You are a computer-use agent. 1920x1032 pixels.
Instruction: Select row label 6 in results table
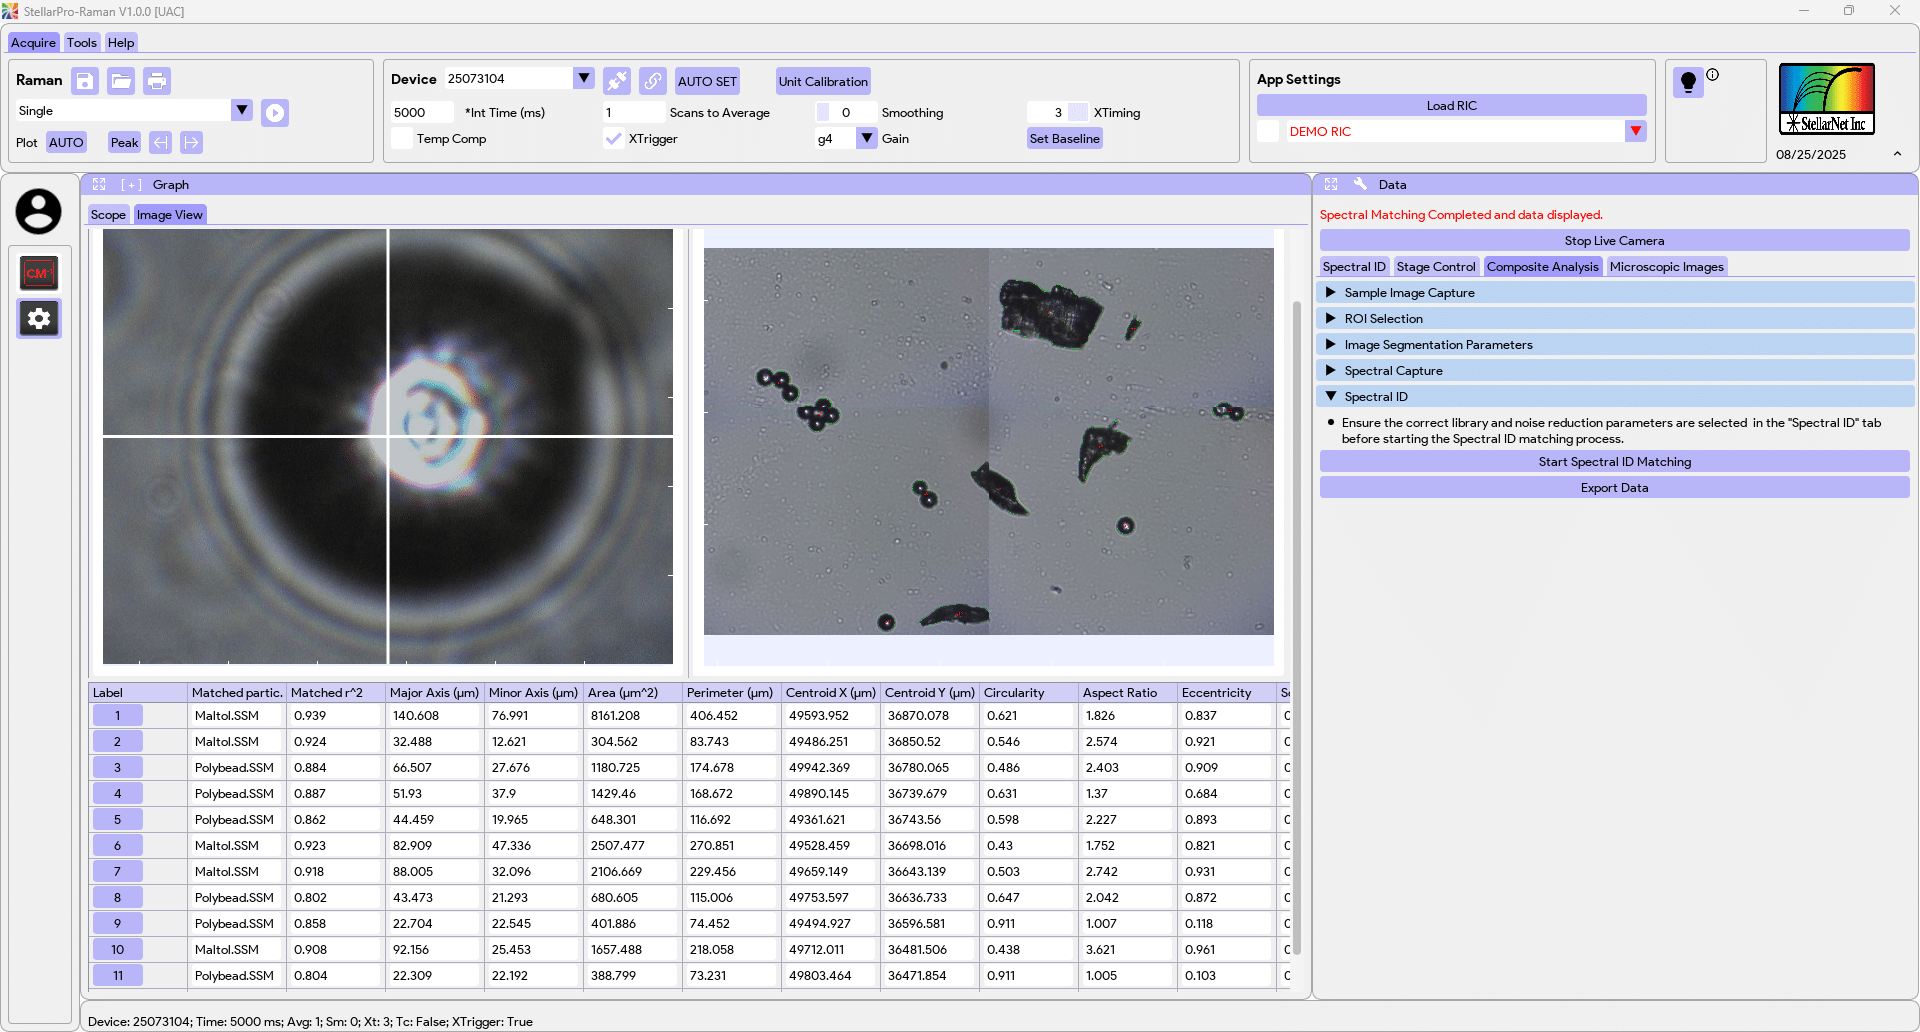pyautogui.click(x=117, y=846)
